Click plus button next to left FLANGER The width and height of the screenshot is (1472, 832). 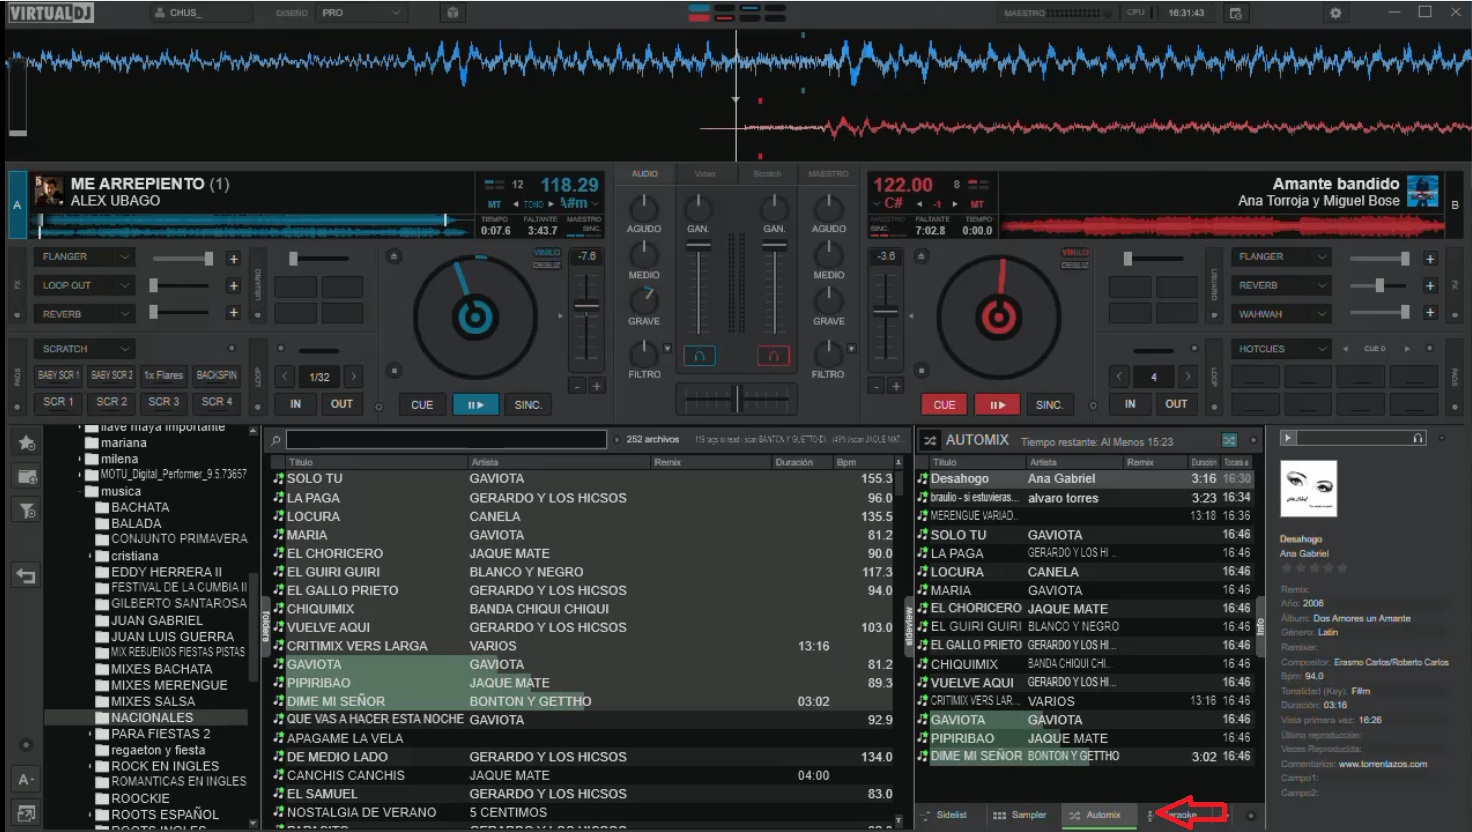(x=233, y=258)
